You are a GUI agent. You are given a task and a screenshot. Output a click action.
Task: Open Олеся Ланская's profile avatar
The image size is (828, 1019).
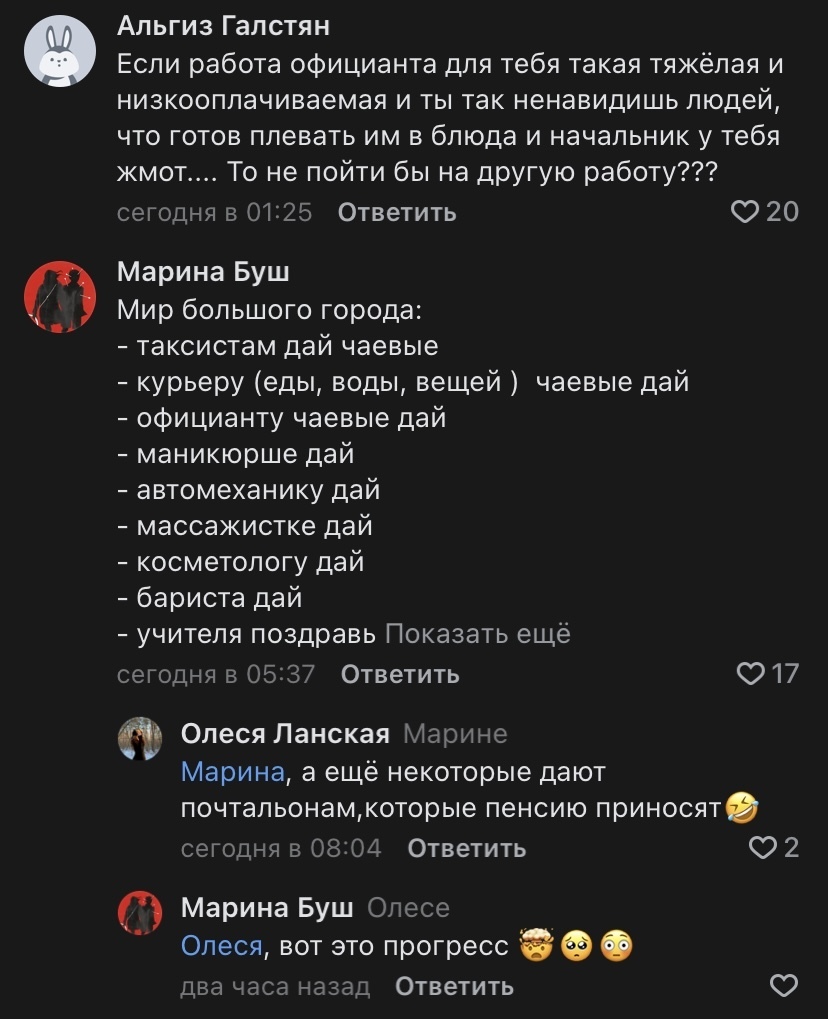(x=140, y=741)
